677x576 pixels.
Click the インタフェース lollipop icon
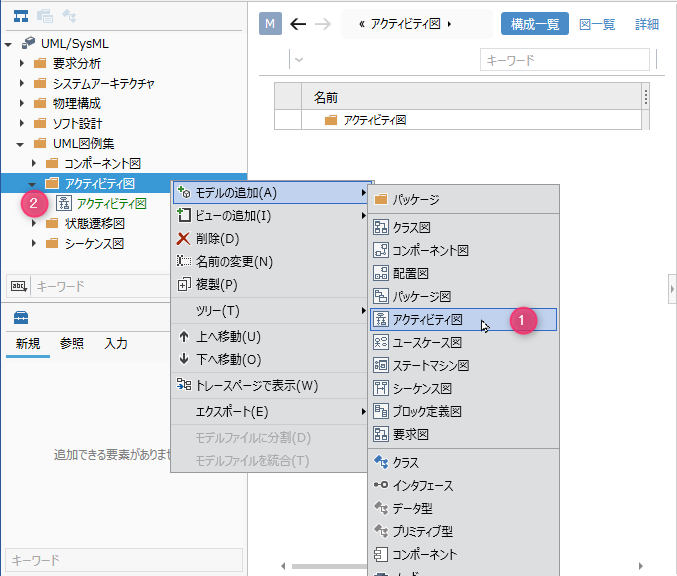pyautogui.click(x=381, y=485)
